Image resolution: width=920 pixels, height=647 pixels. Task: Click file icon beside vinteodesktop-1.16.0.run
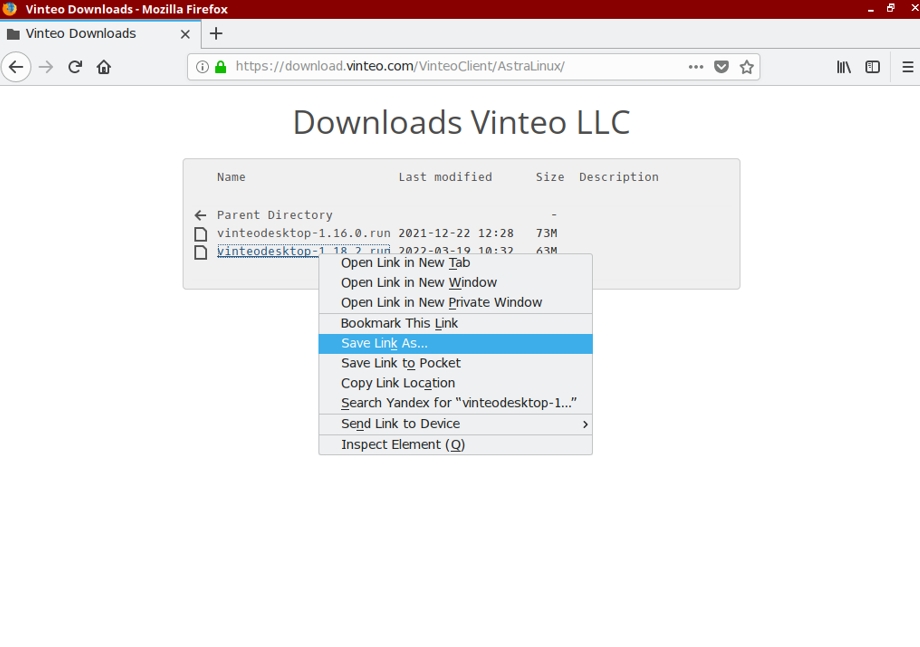[201, 234]
